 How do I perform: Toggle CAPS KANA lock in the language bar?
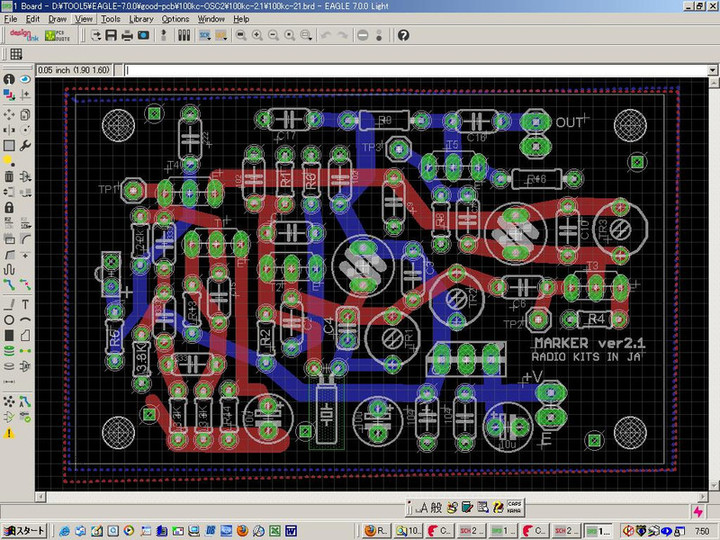click(515, 507)
